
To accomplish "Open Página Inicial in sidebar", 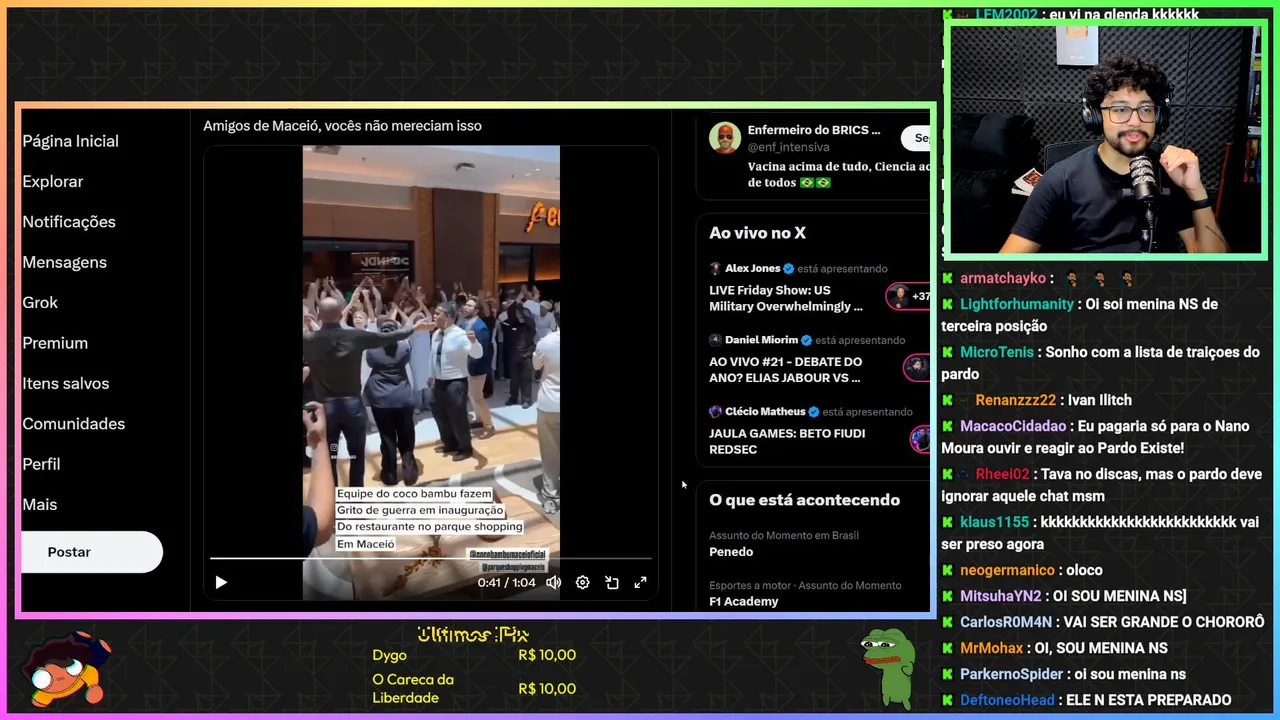I will pyautogui.click(x=70, y=141).
